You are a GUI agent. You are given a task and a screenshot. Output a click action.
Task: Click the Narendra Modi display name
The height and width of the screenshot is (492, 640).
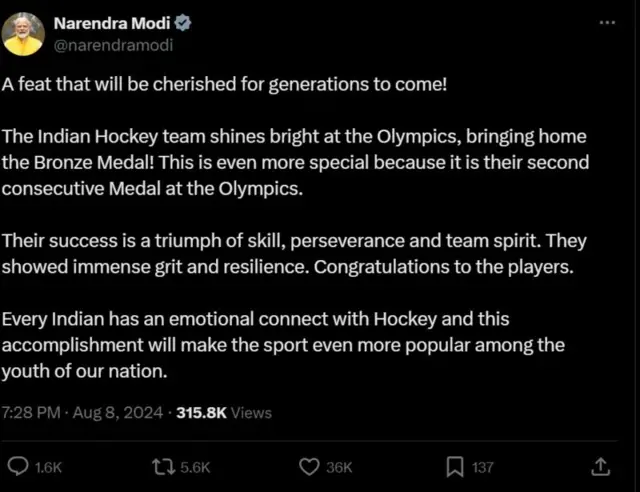[x=108, y=23]
